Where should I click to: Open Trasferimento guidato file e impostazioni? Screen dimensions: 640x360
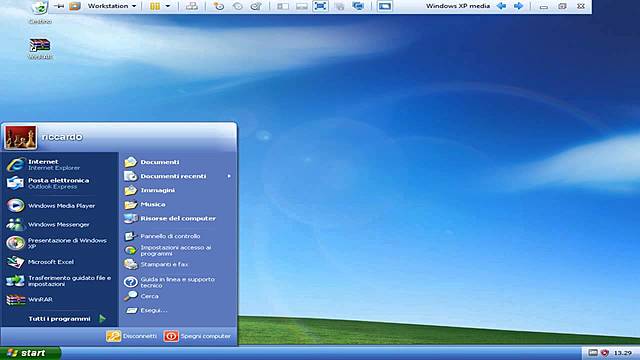60,281
